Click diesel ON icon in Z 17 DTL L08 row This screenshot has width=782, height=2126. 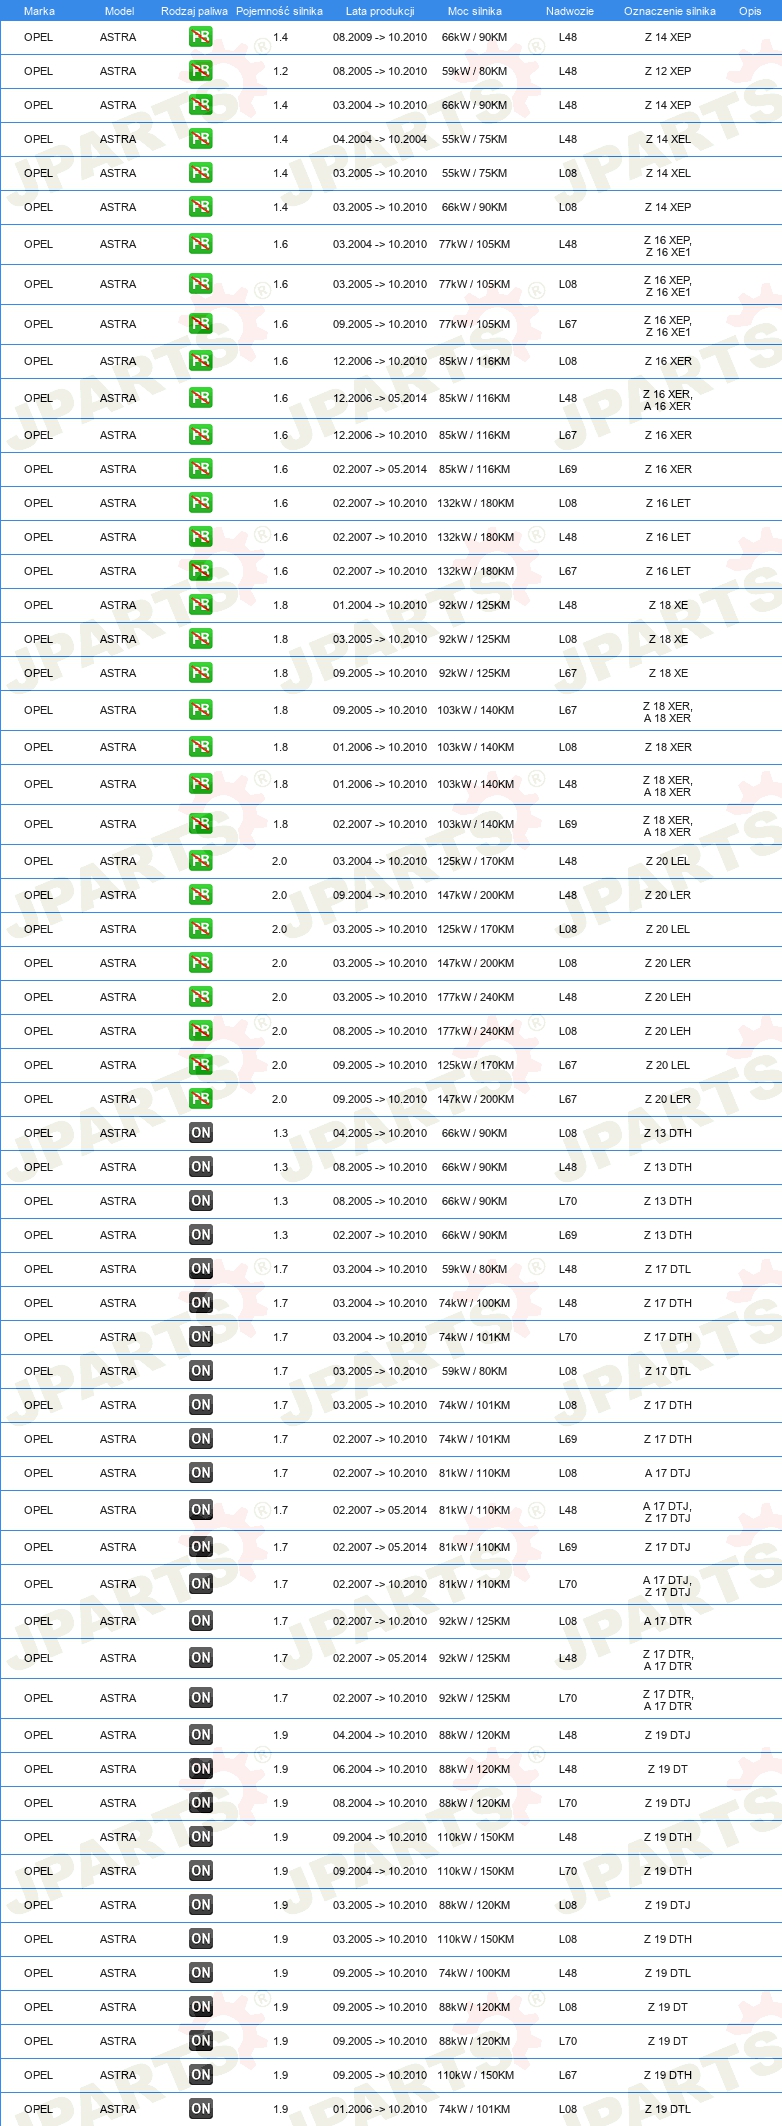click(201, 1371)
